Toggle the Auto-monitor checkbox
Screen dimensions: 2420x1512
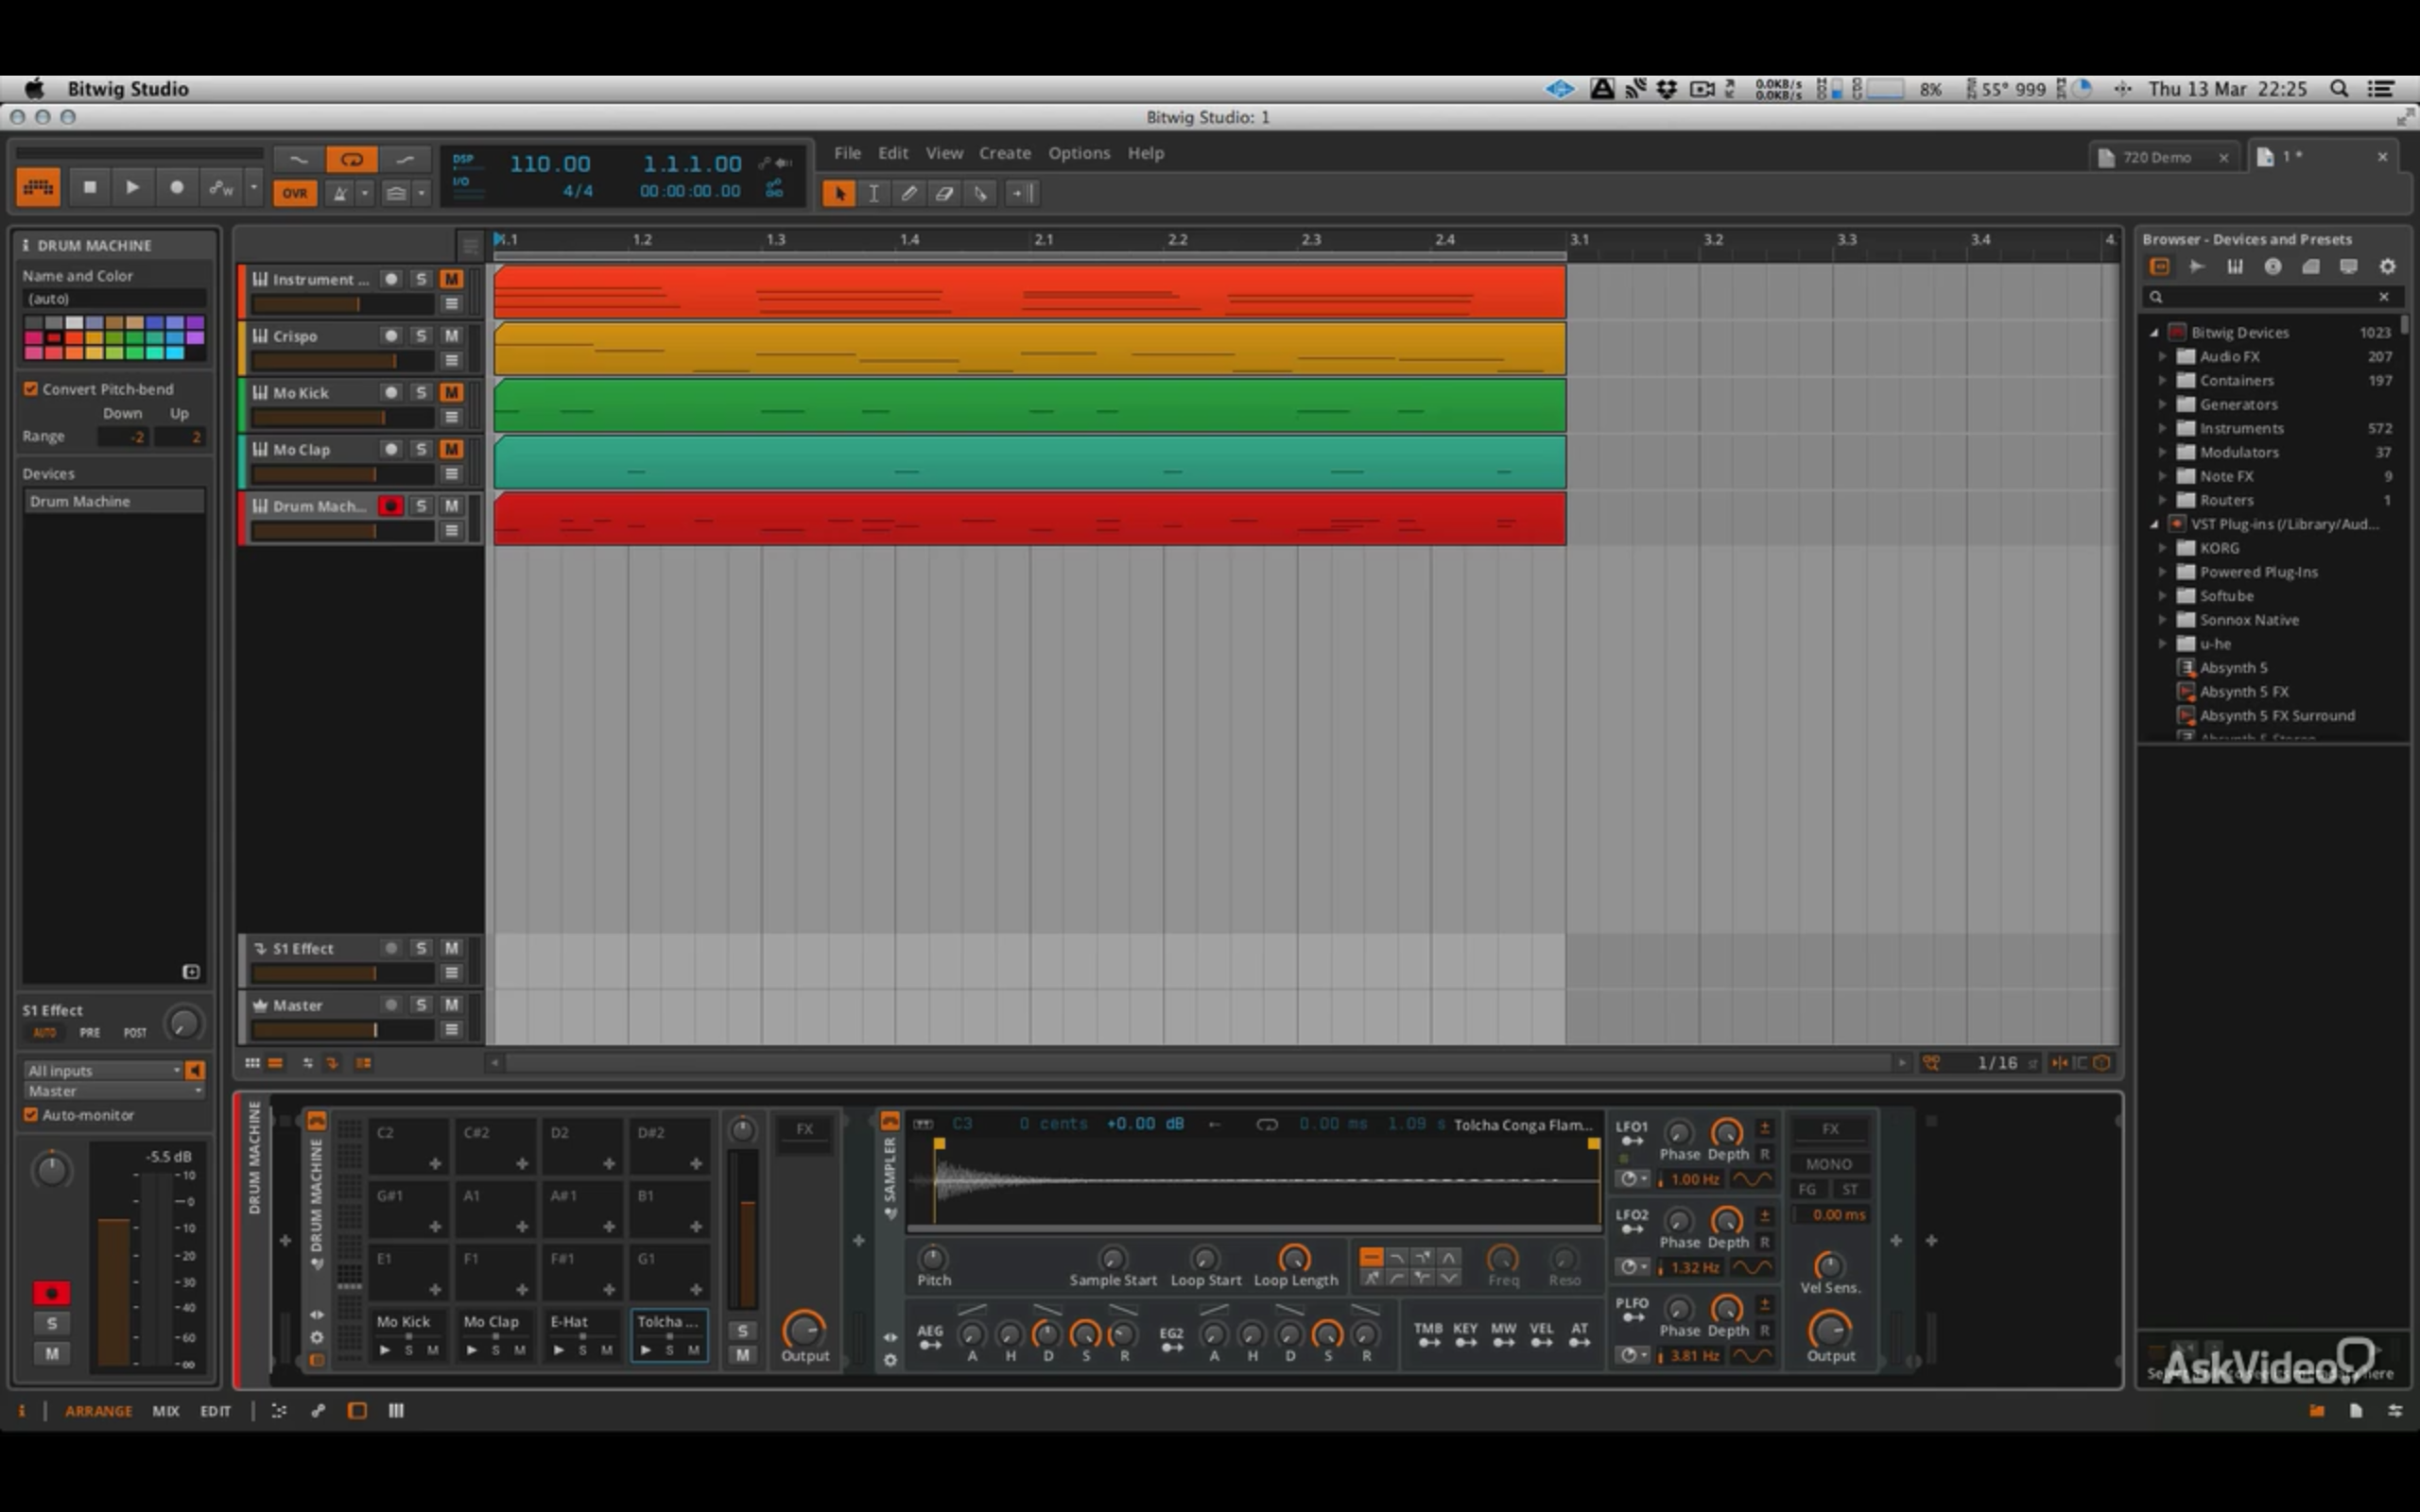click(31, 1114)
